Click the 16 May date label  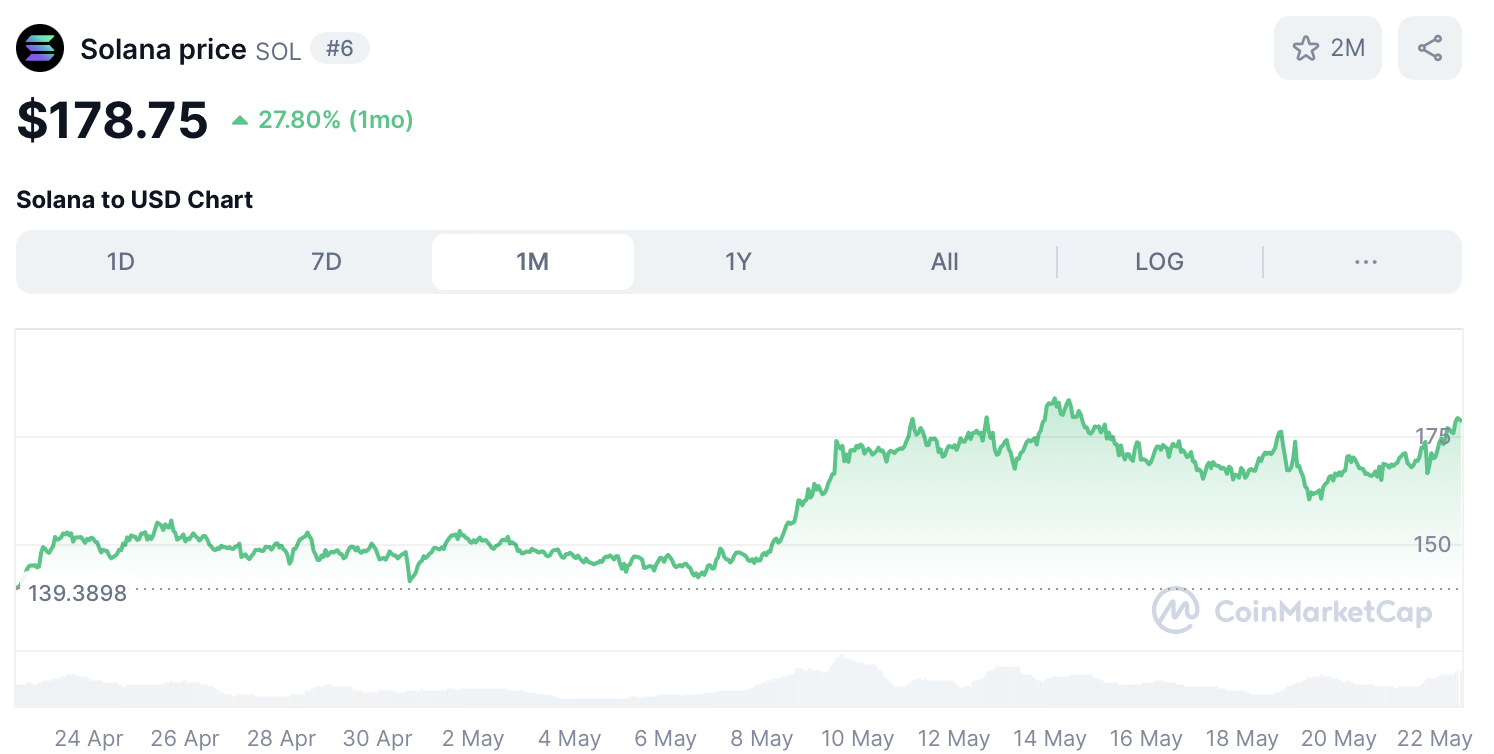tap(1146, 739)
